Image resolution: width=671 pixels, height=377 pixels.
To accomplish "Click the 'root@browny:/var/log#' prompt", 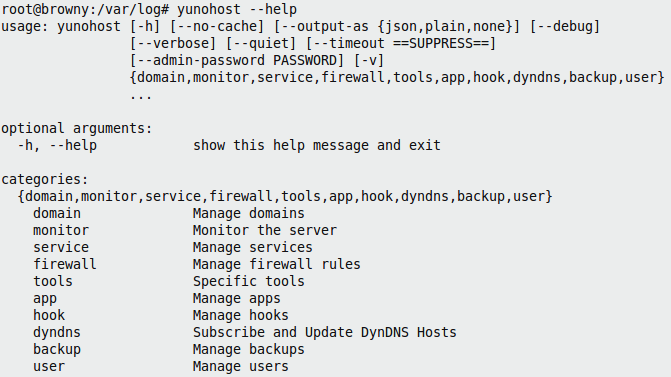I will 85,9.
